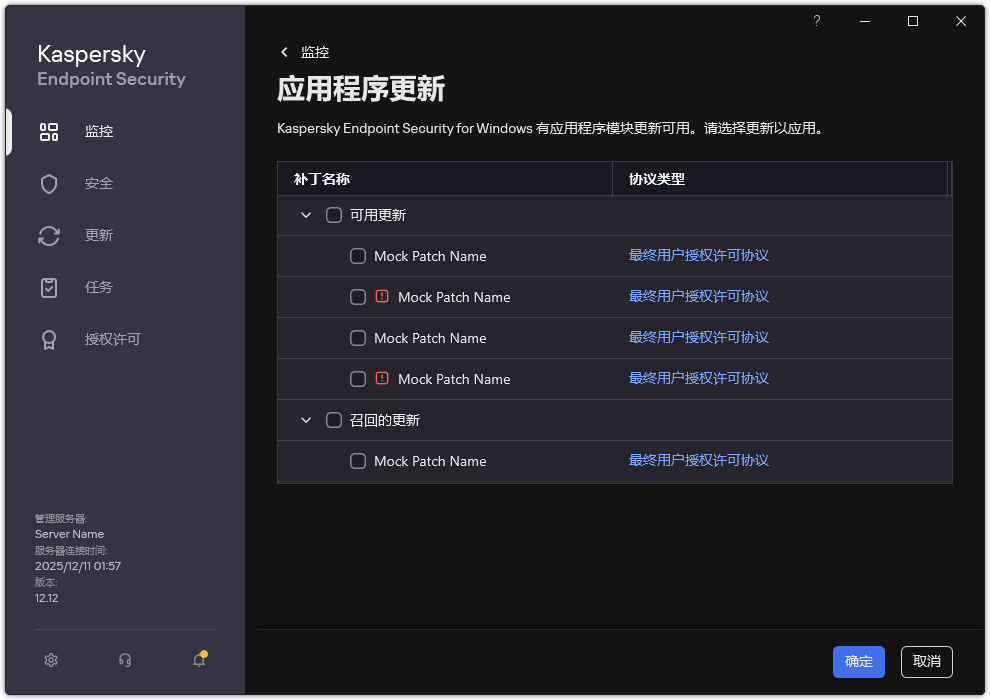The width and height of the screenshot is (990, 700).
Task: Open the notifications bell icon
Action: coord(198,660)
